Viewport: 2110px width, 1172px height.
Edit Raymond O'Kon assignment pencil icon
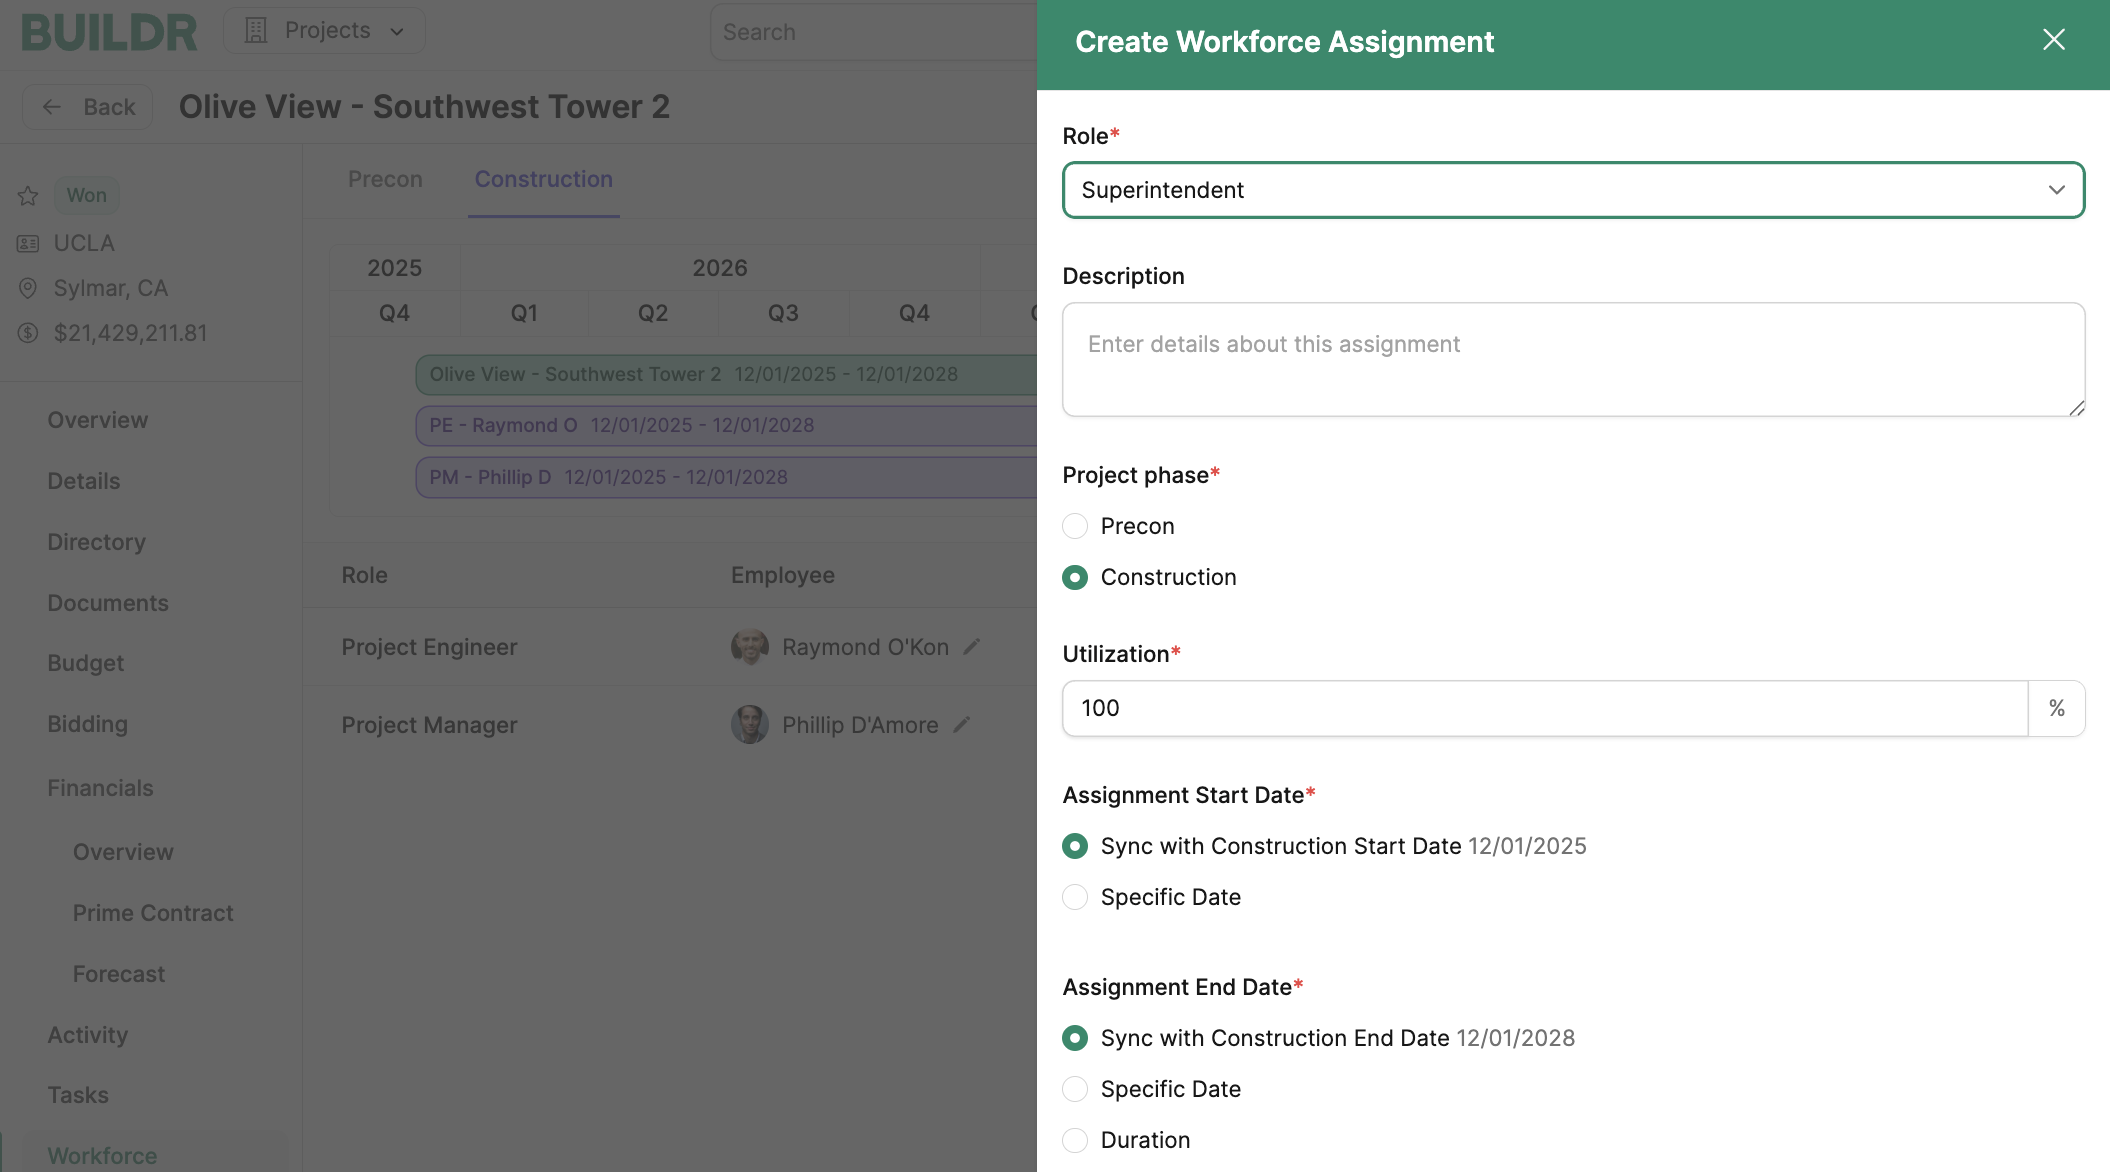pyautogui.click(x=972, y=647)
